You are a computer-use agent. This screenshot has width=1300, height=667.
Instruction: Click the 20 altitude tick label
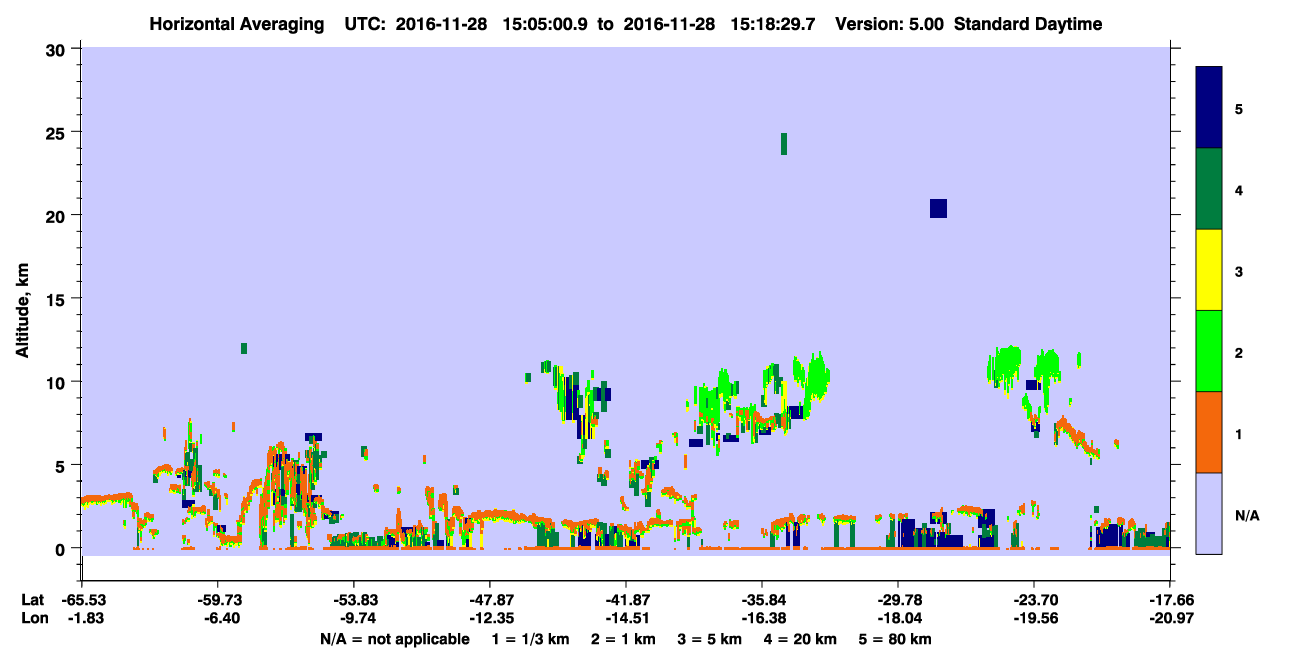[58, 215]
